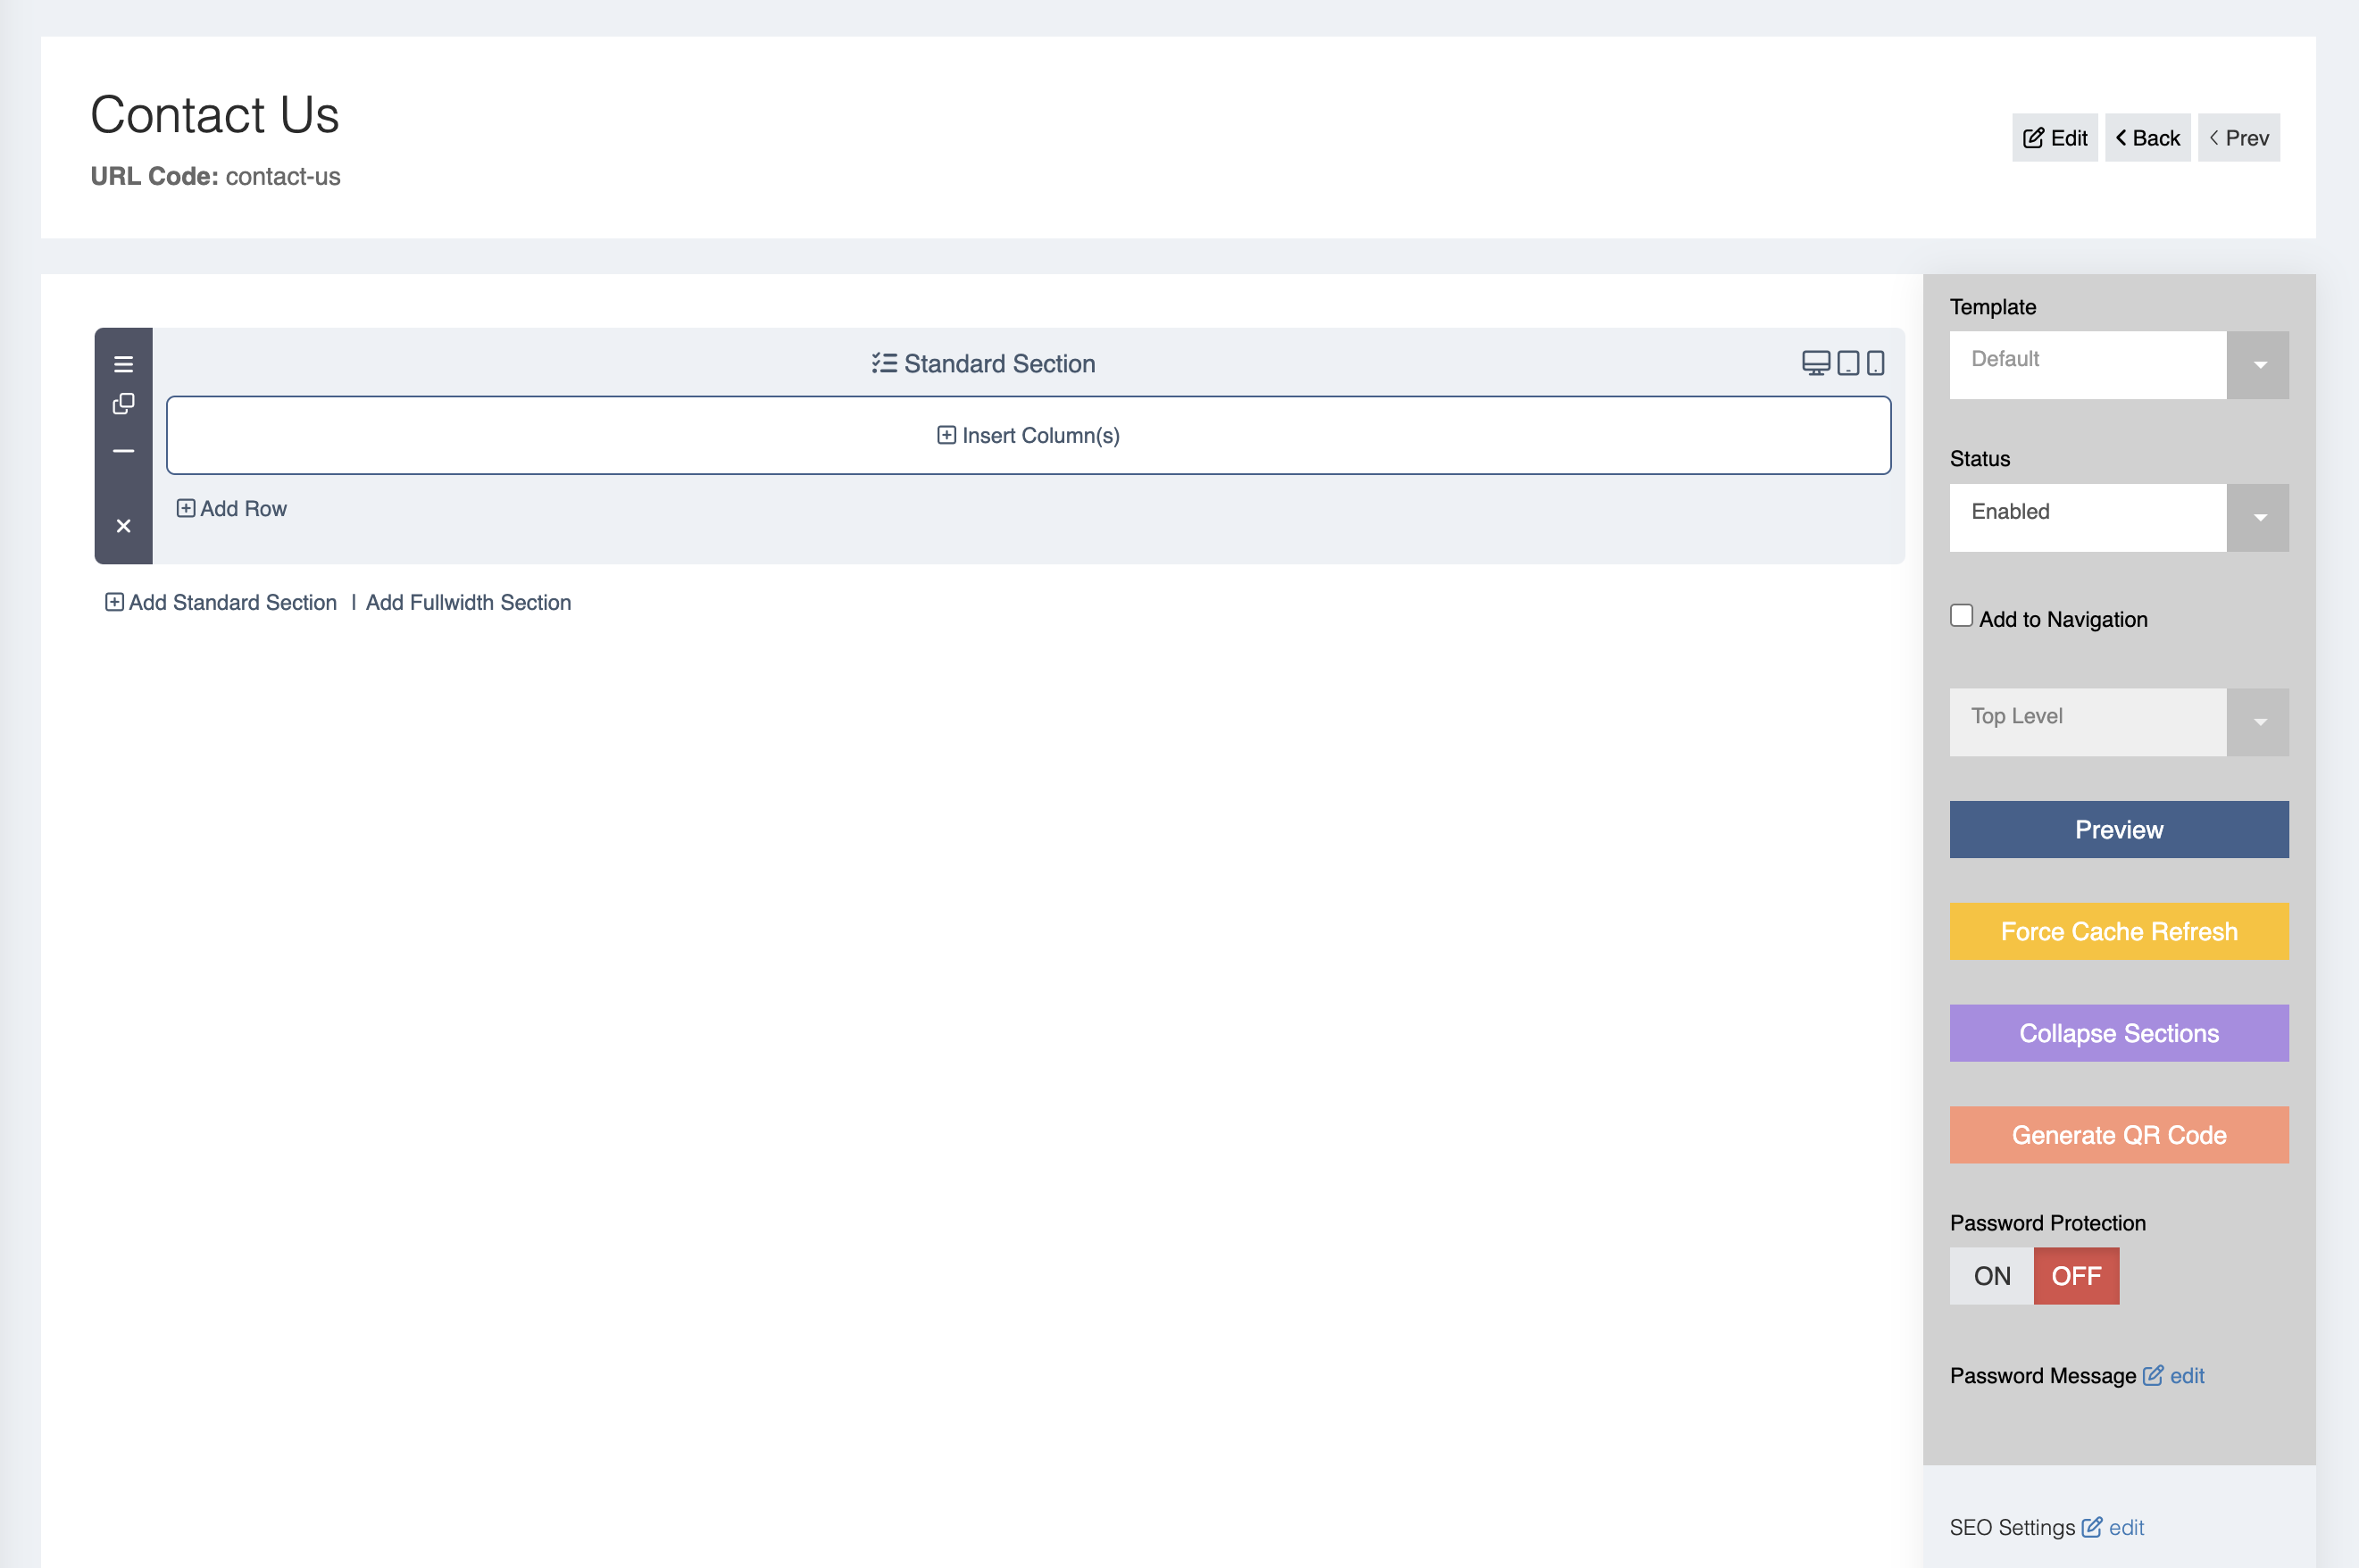2359x1568 pixels.
Task: Toggle mobile phone visibility icon in section header
Action: pyautogui.click(x=1876, y=363)
